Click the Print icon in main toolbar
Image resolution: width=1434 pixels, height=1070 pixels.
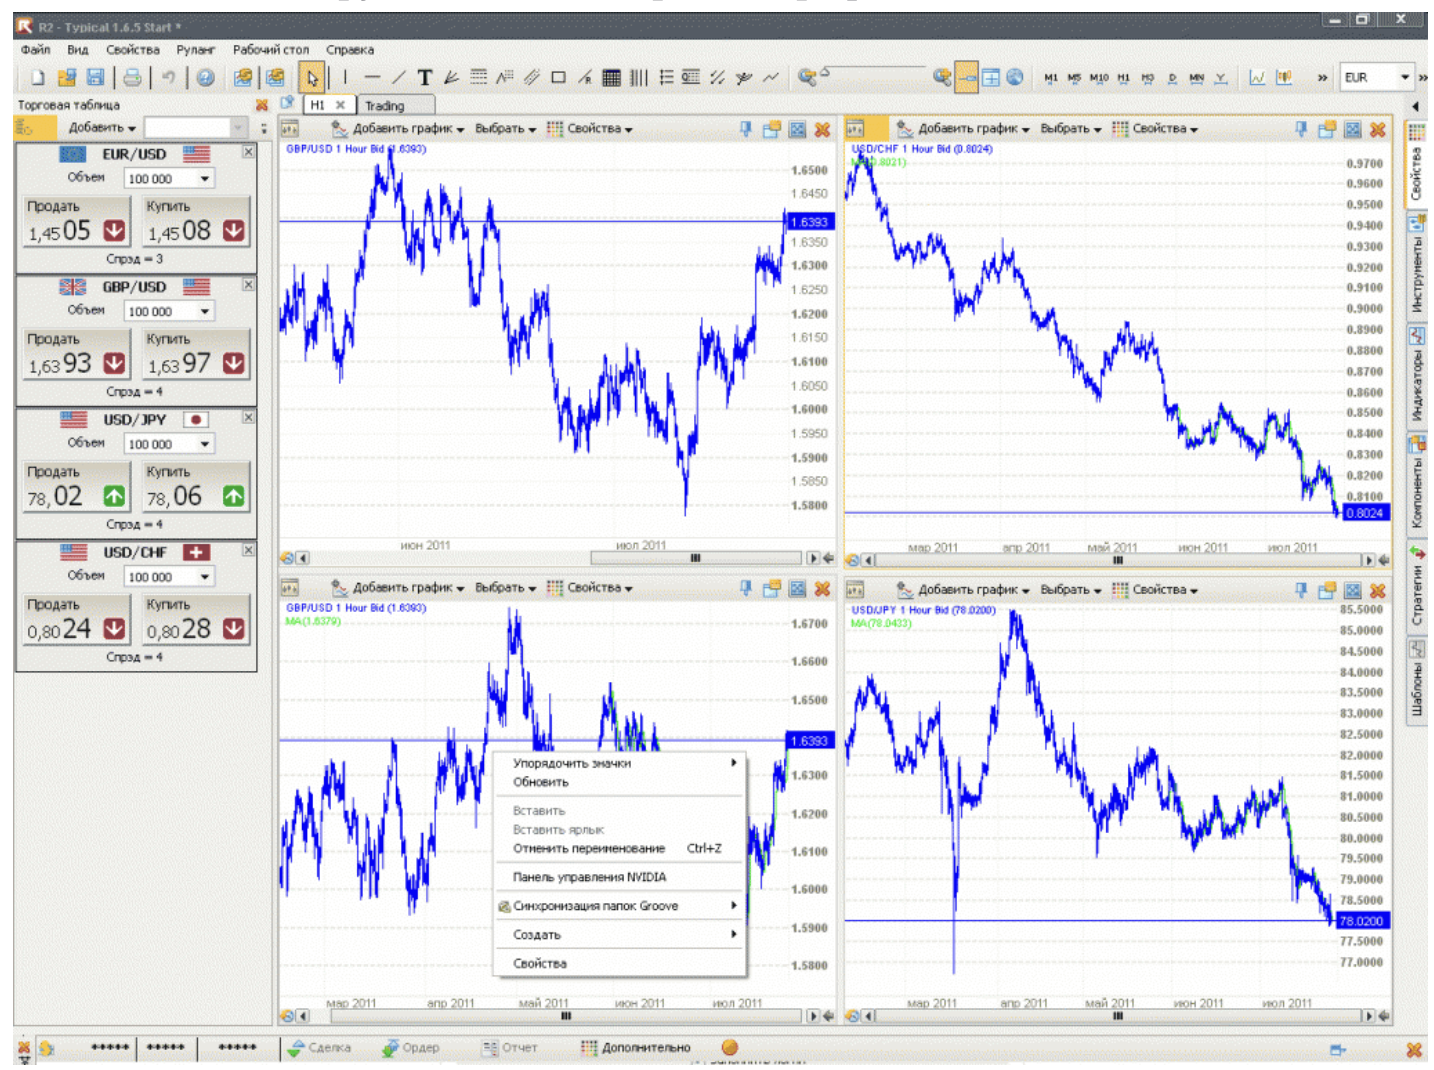click(132, 78)
